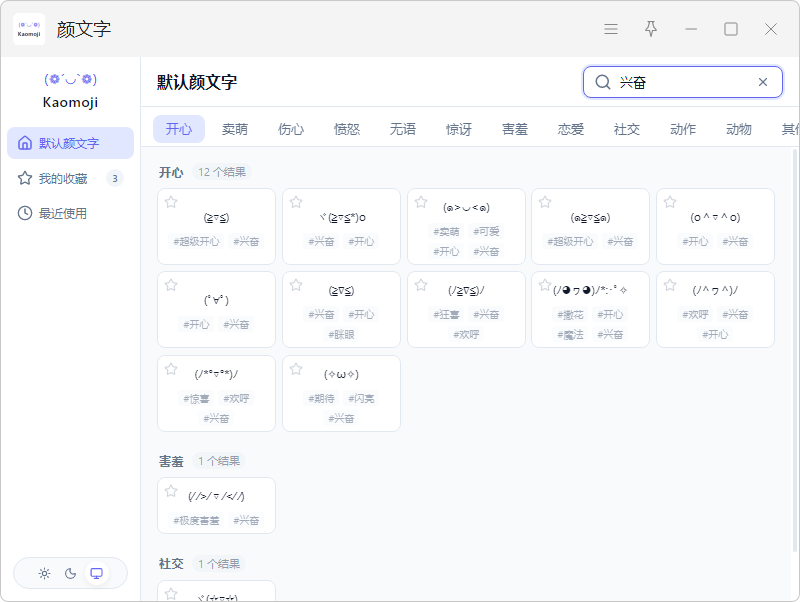Select the 卖萌 category tab

click(x=235, y=129)
